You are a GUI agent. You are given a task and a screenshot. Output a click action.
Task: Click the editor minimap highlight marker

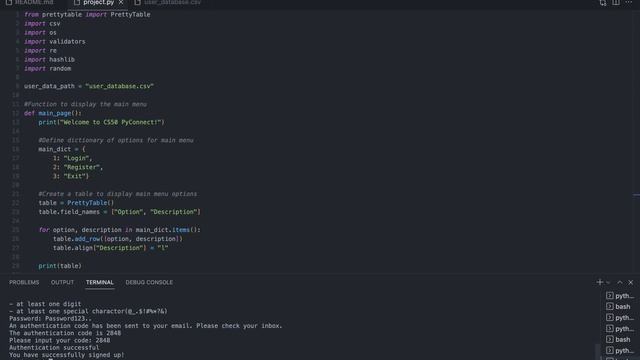[636, 195]
